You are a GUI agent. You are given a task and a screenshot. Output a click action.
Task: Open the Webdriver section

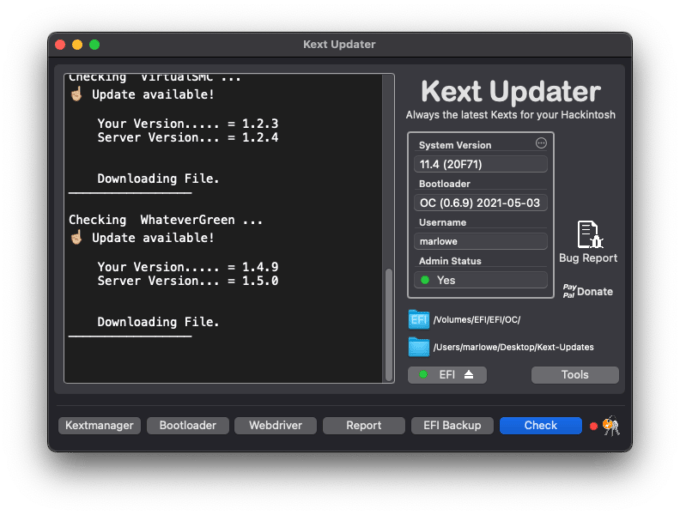[275, 426]
